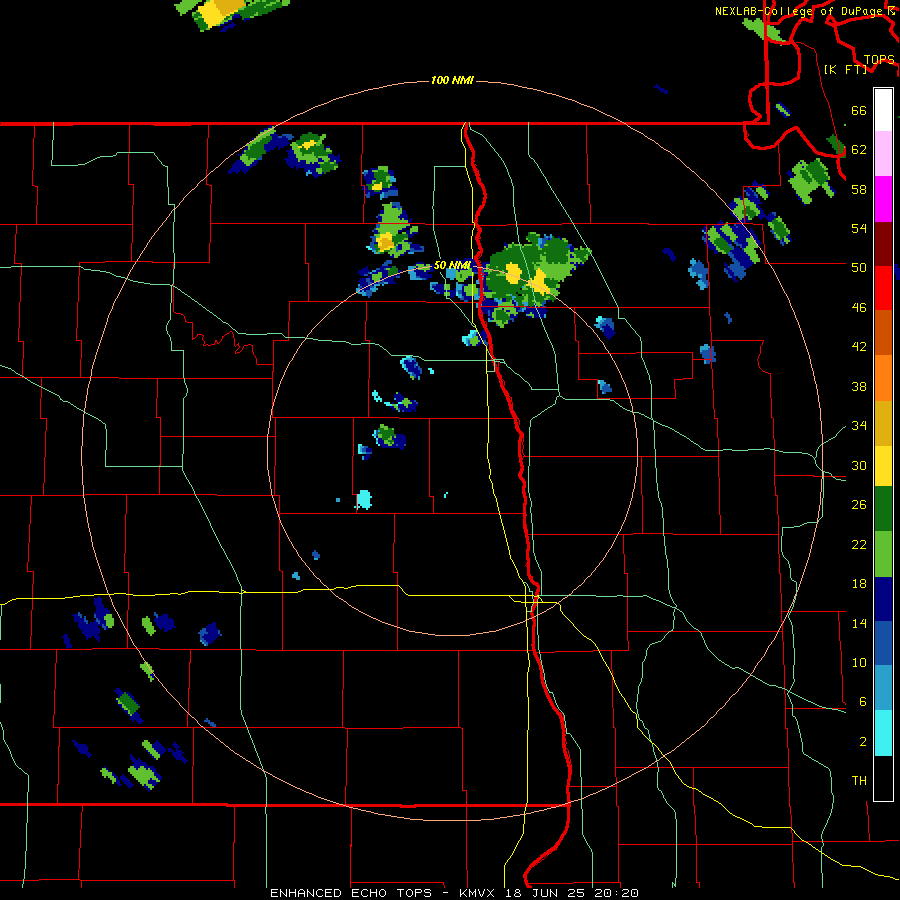This screenshot has width=900, height=900.
Task: Click the legend value "34"
Action: pos(859,426)
